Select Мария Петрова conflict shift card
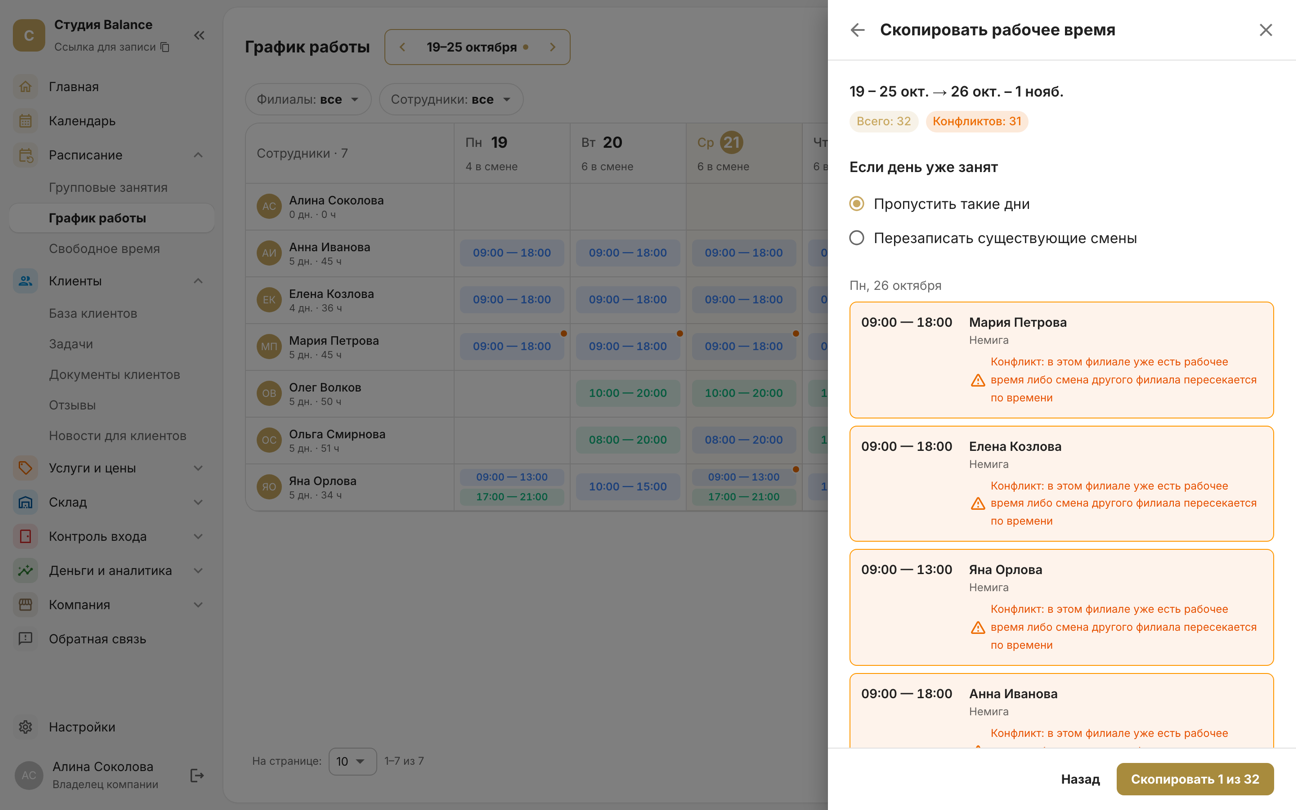 [1061, 360]
